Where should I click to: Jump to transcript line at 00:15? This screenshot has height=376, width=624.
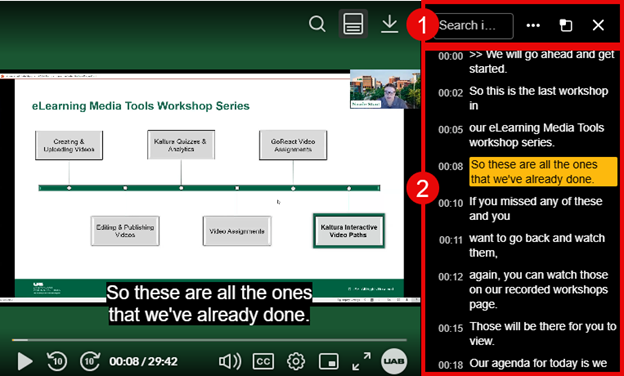point(527,333)
